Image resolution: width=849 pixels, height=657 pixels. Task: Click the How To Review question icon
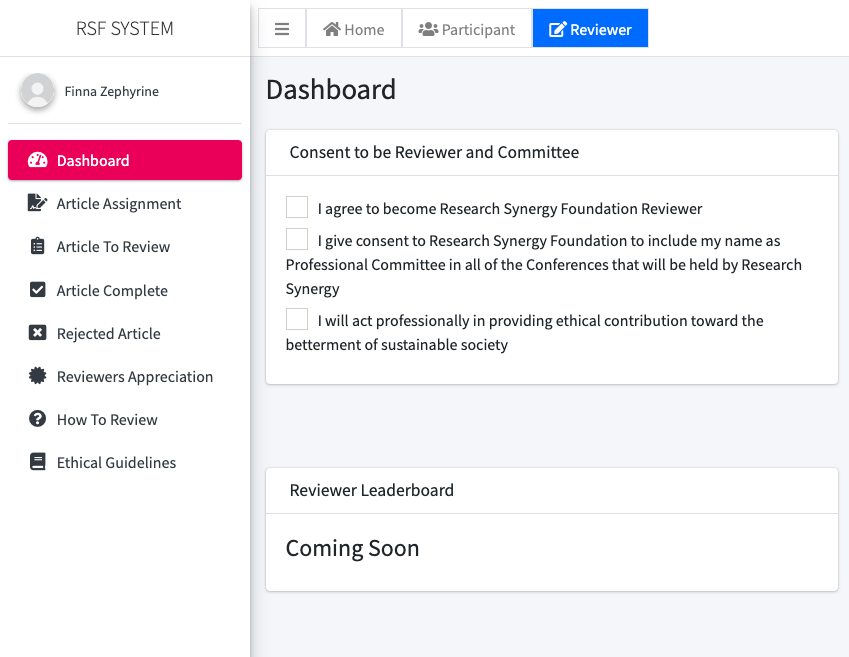click(x=37, y=419)
